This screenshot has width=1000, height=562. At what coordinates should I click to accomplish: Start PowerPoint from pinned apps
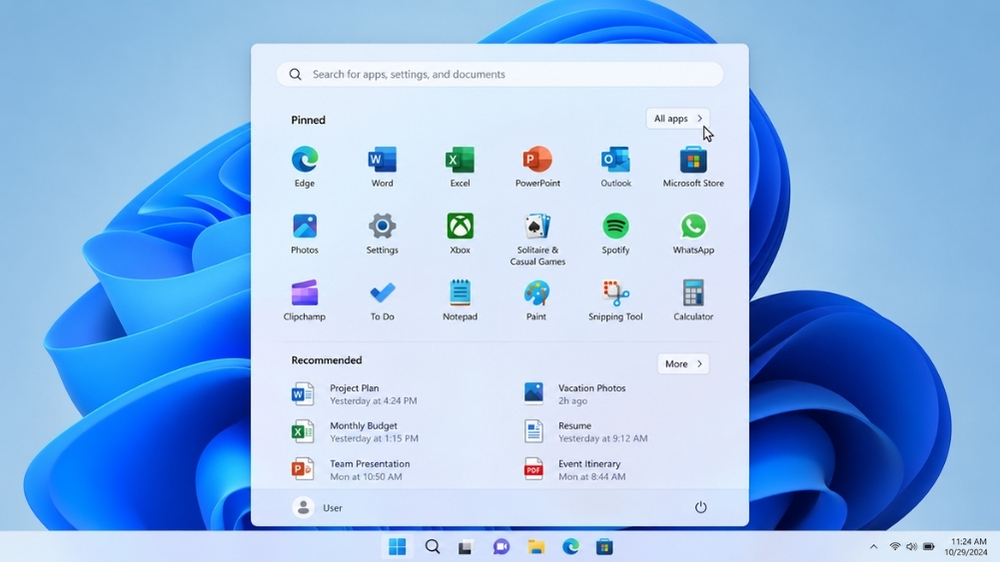[538, 166]
